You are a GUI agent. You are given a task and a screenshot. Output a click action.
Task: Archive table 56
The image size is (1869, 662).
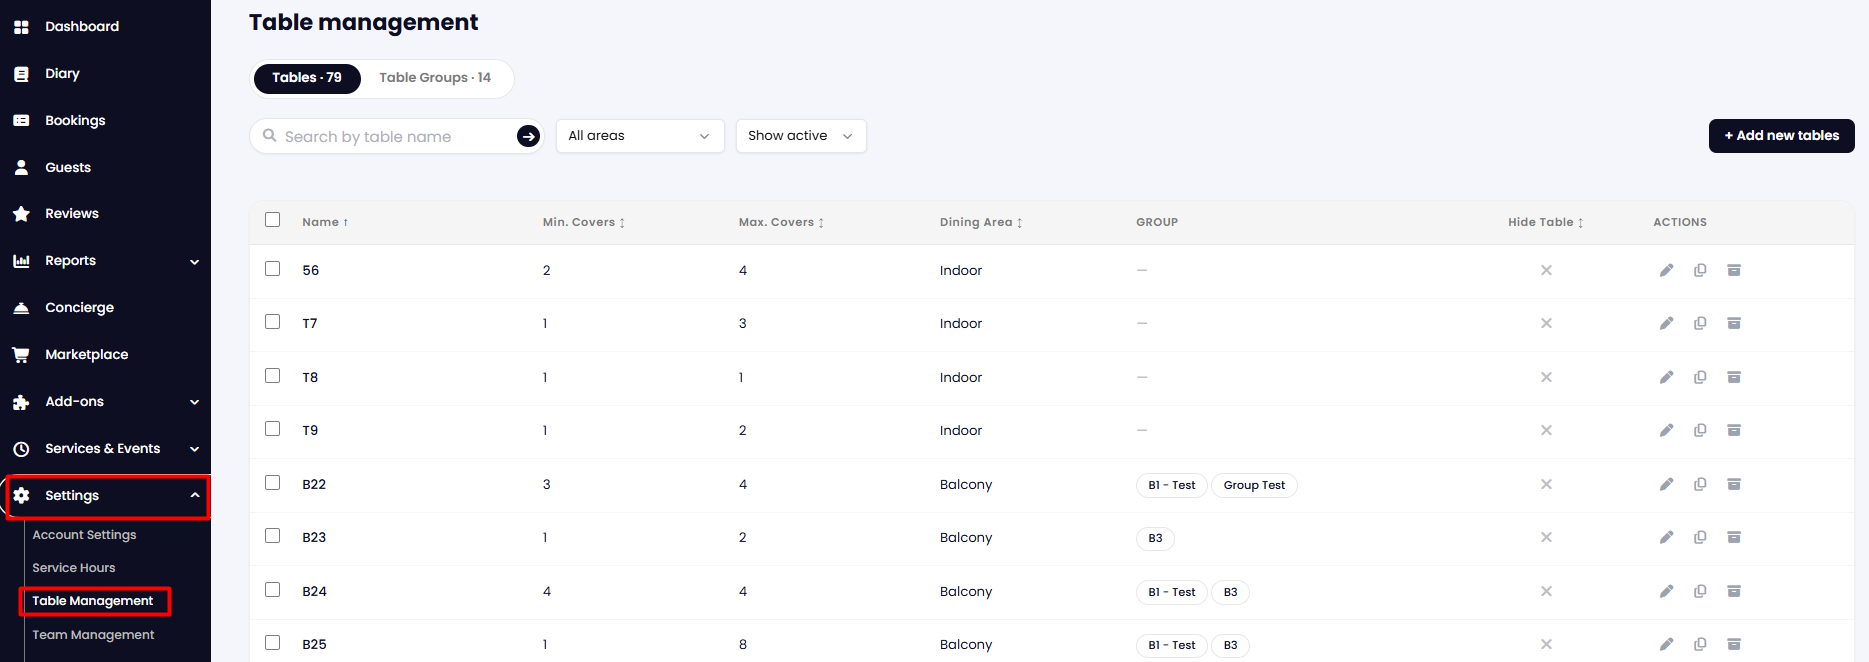click(x=1734, y=270)
